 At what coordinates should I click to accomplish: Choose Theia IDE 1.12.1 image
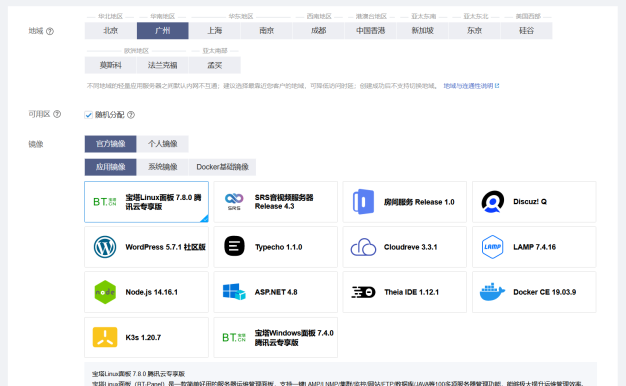point(404,292)
